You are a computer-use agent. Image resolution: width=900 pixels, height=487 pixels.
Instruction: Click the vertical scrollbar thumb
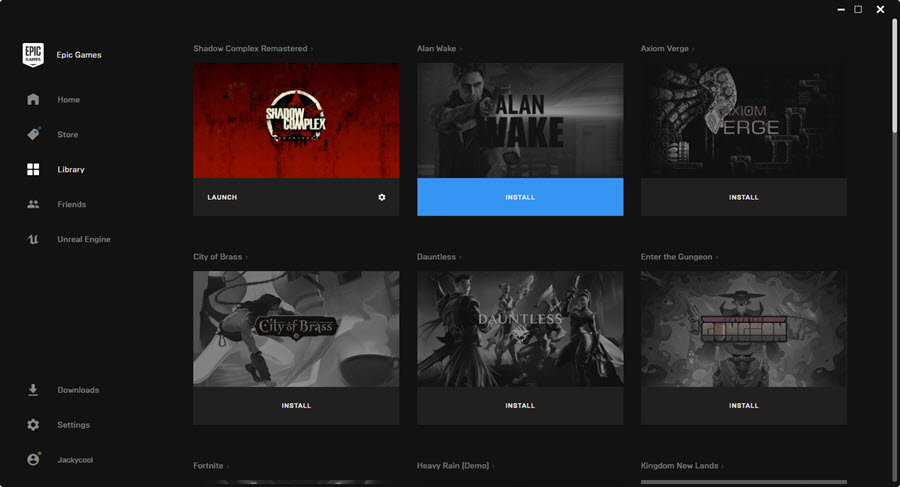pos(894,76)
